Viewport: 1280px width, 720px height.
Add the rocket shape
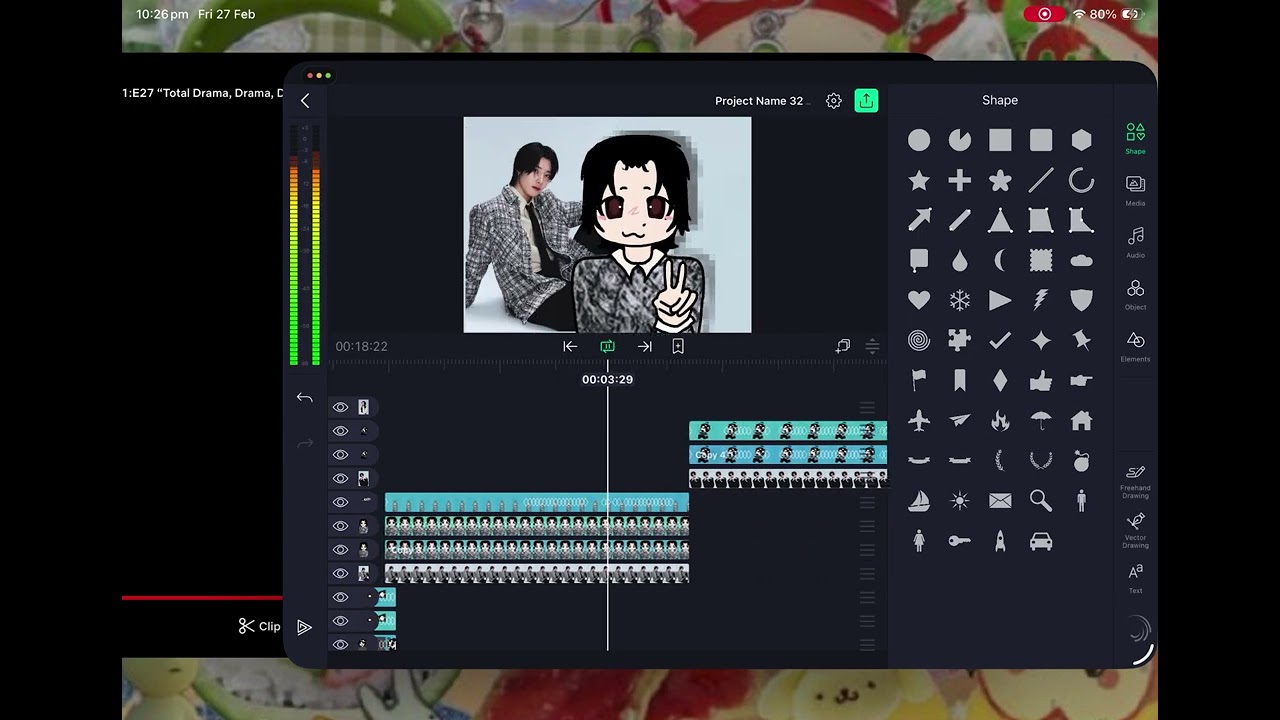click(x=1000, y=541)
